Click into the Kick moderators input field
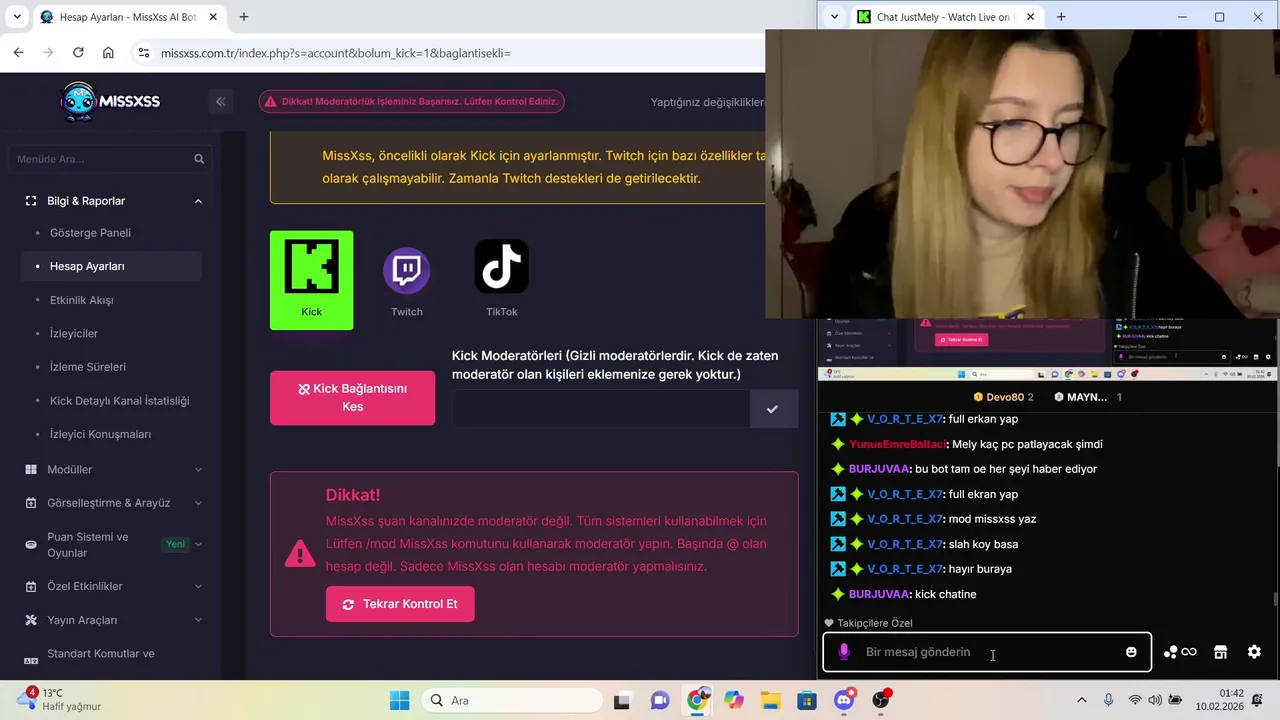The width and height of the screenshot is (1280, 720). click(600, 409)
